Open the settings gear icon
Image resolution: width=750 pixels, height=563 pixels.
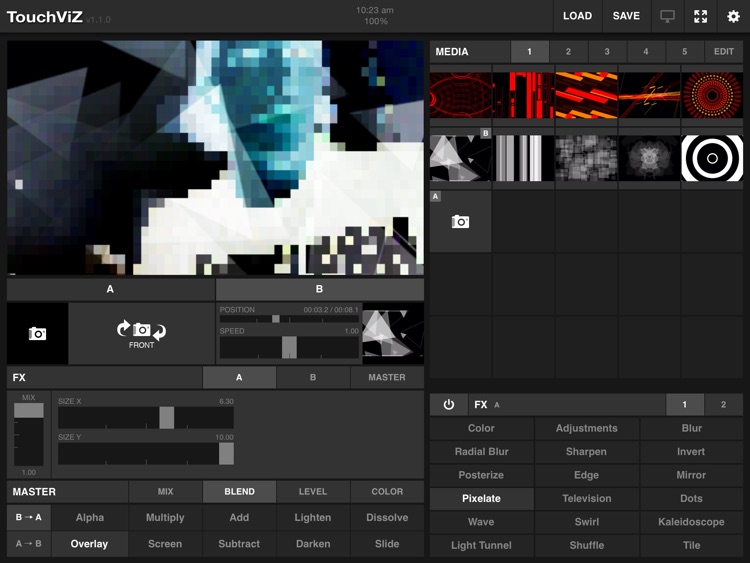(733, 16)
